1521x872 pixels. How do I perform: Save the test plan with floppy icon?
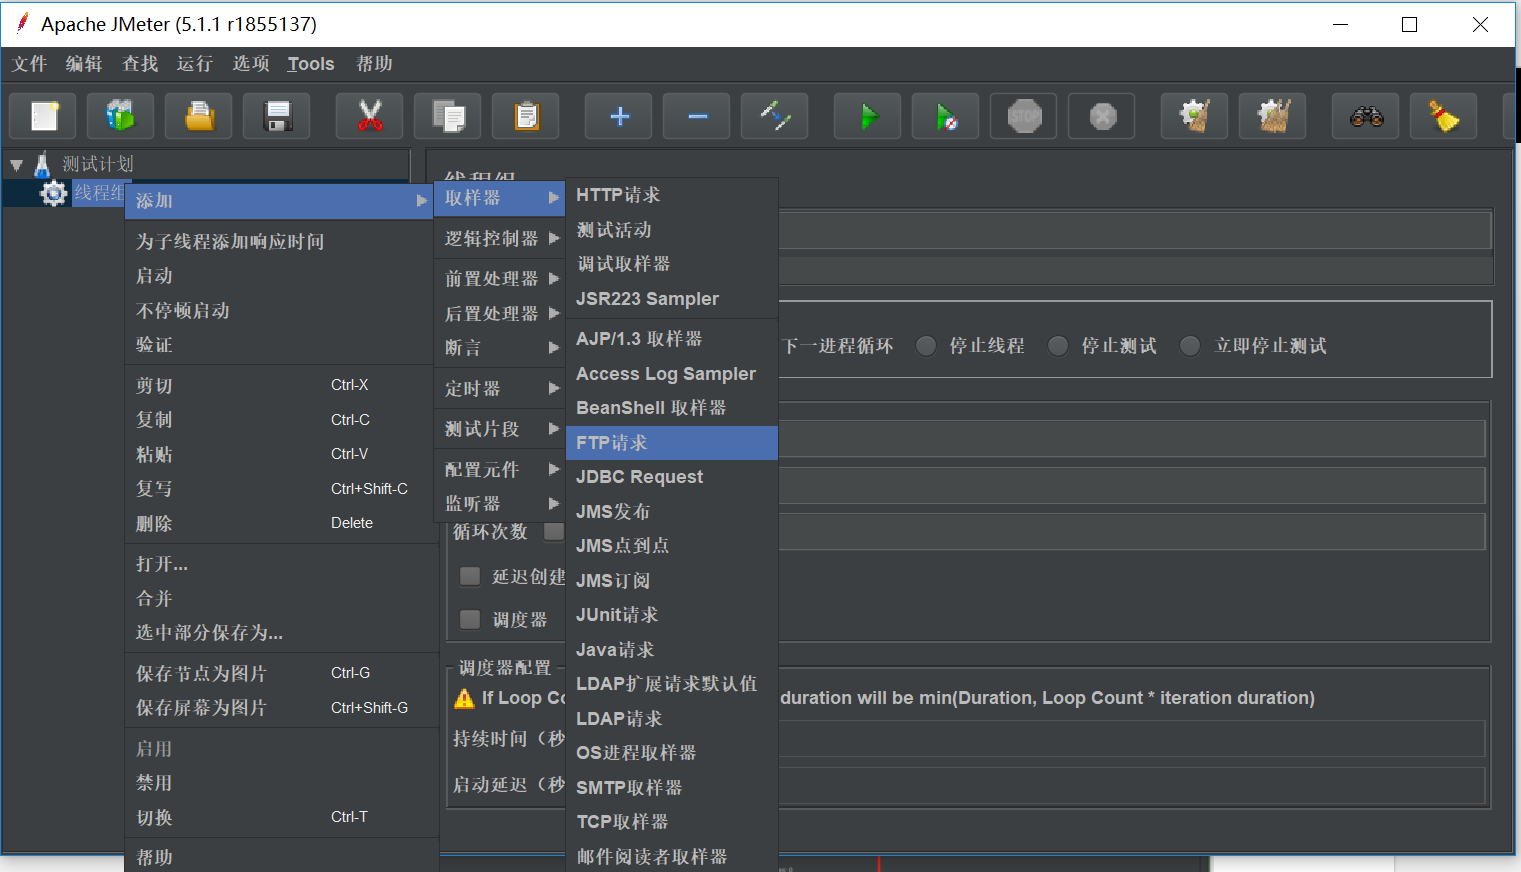tap(277, 117)
